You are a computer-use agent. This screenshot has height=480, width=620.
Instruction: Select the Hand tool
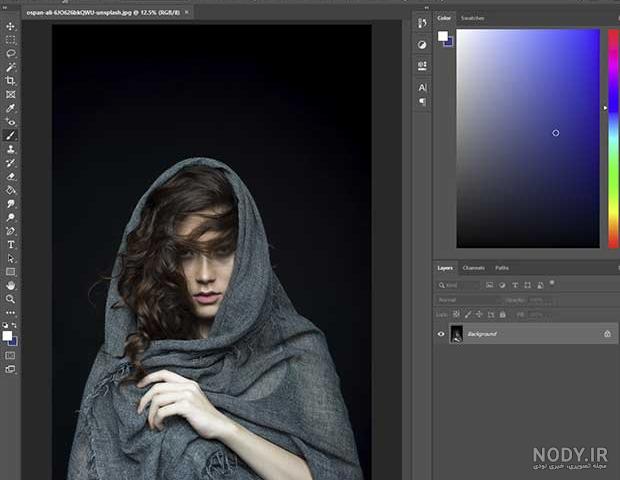[x=11, y=285]
